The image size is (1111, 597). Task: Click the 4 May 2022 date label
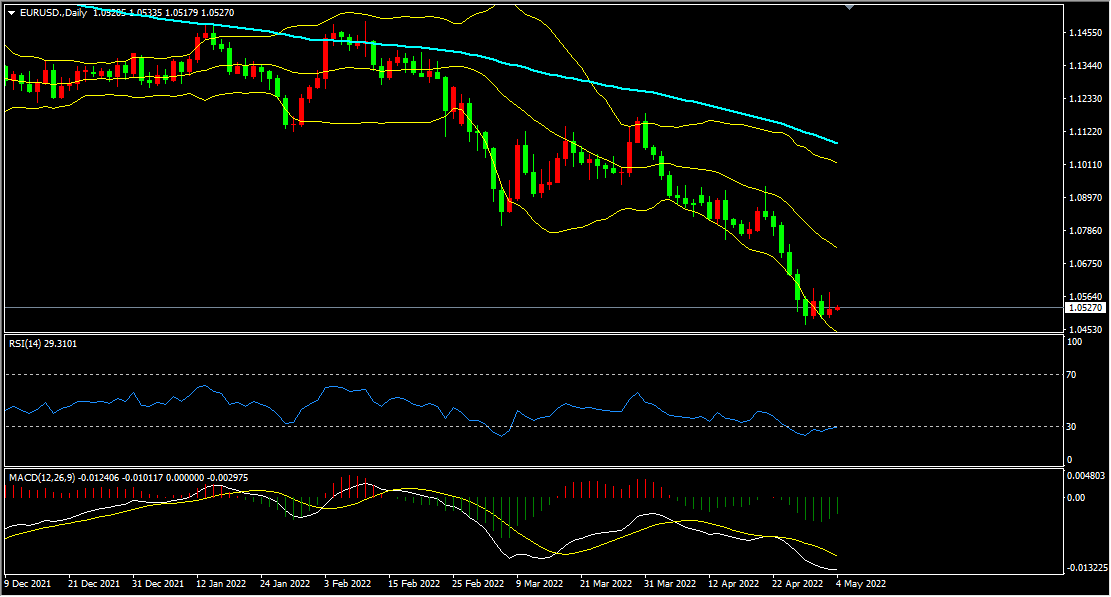[x=861, y=584]
